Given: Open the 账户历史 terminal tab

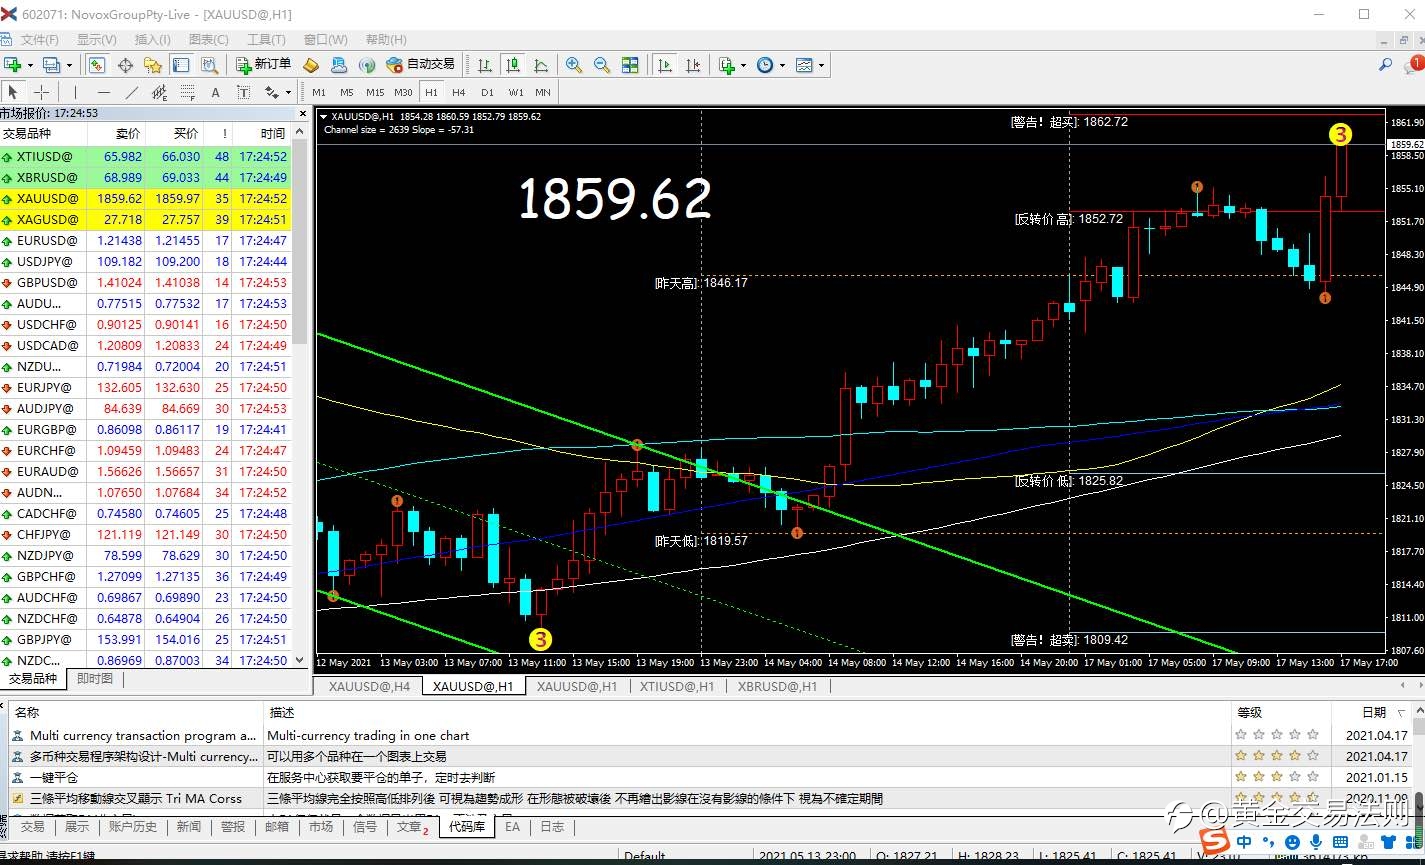Looking at the screenshot, I should click(x=133, y=827).
